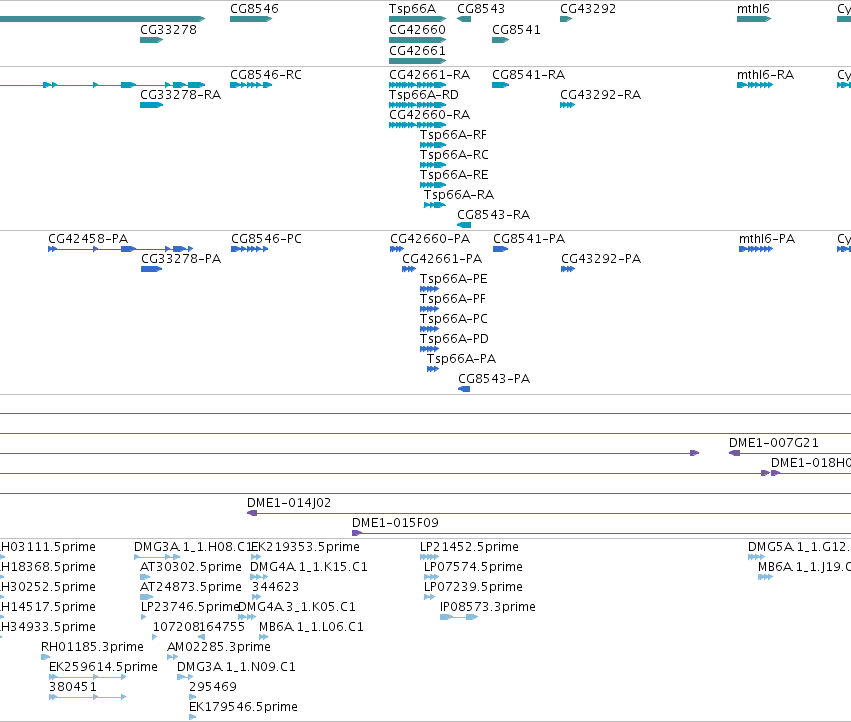Click the CG42660-RA transcript
851x722 pixels.
pos(417,125)
